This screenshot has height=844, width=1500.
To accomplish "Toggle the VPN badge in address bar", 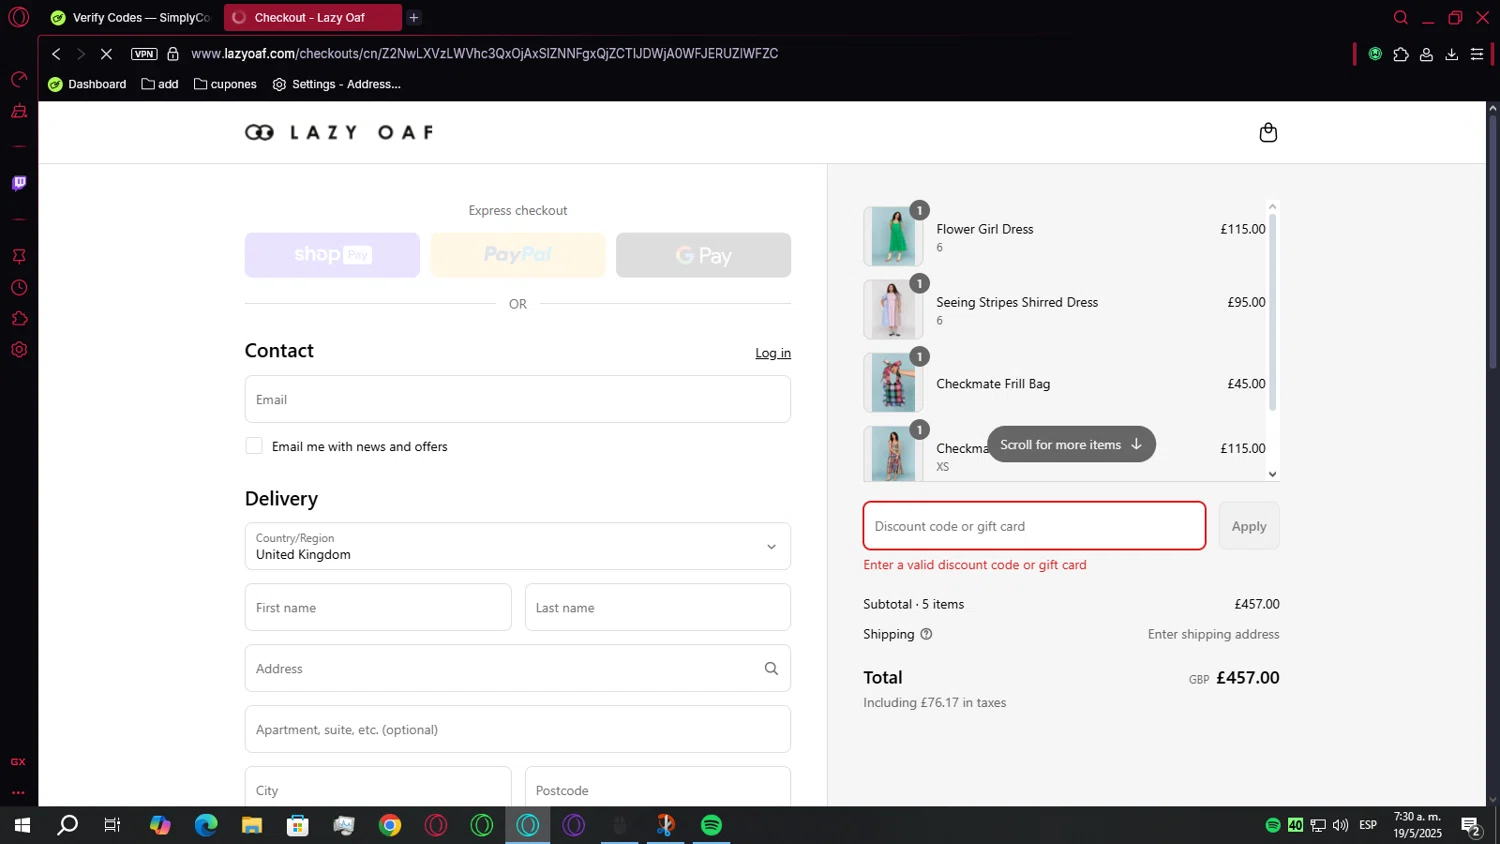I will click(x=144, y=54).
